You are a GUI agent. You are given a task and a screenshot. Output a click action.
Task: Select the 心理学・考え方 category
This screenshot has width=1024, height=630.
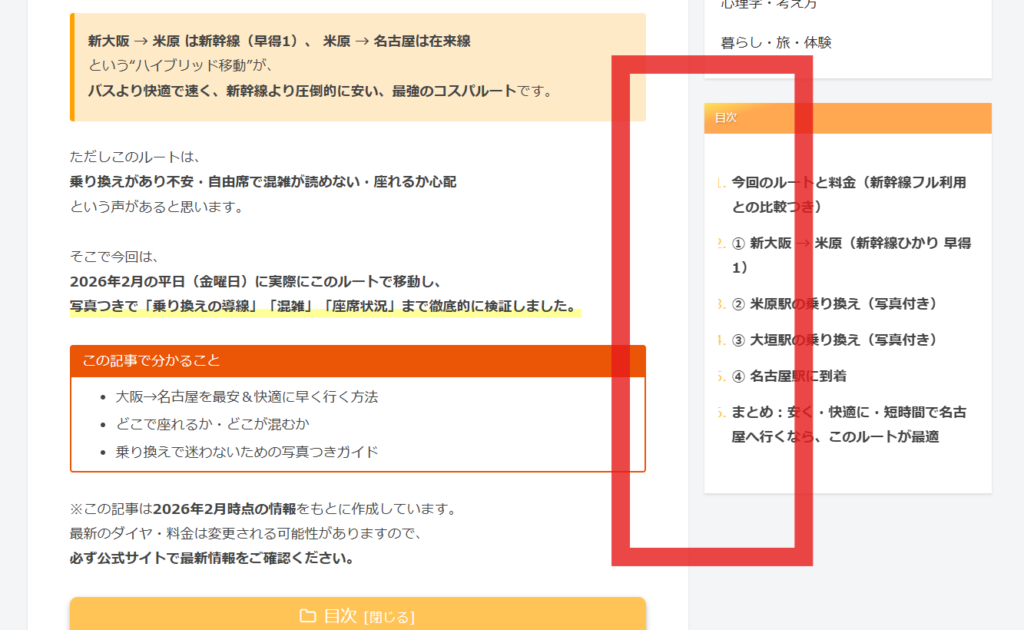pyautogui.click(x=769, y=4)
